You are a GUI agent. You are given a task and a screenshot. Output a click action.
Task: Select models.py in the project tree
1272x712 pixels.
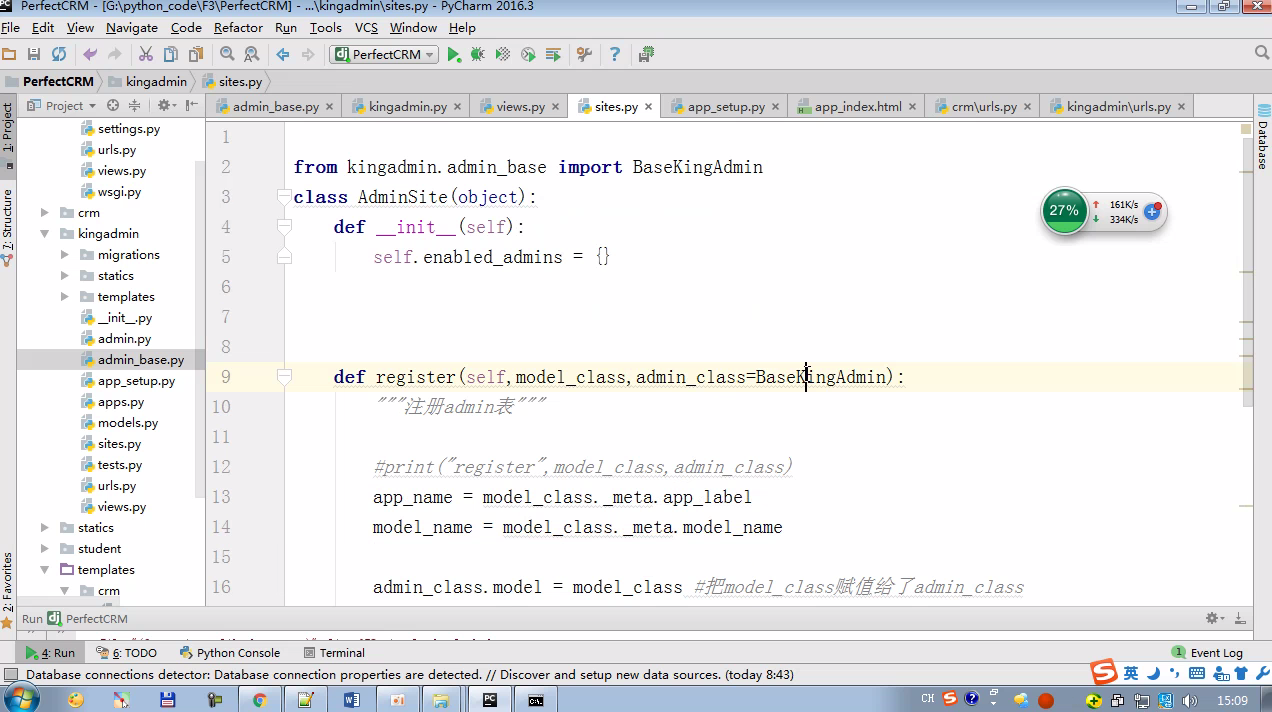[x=128, y=423]
